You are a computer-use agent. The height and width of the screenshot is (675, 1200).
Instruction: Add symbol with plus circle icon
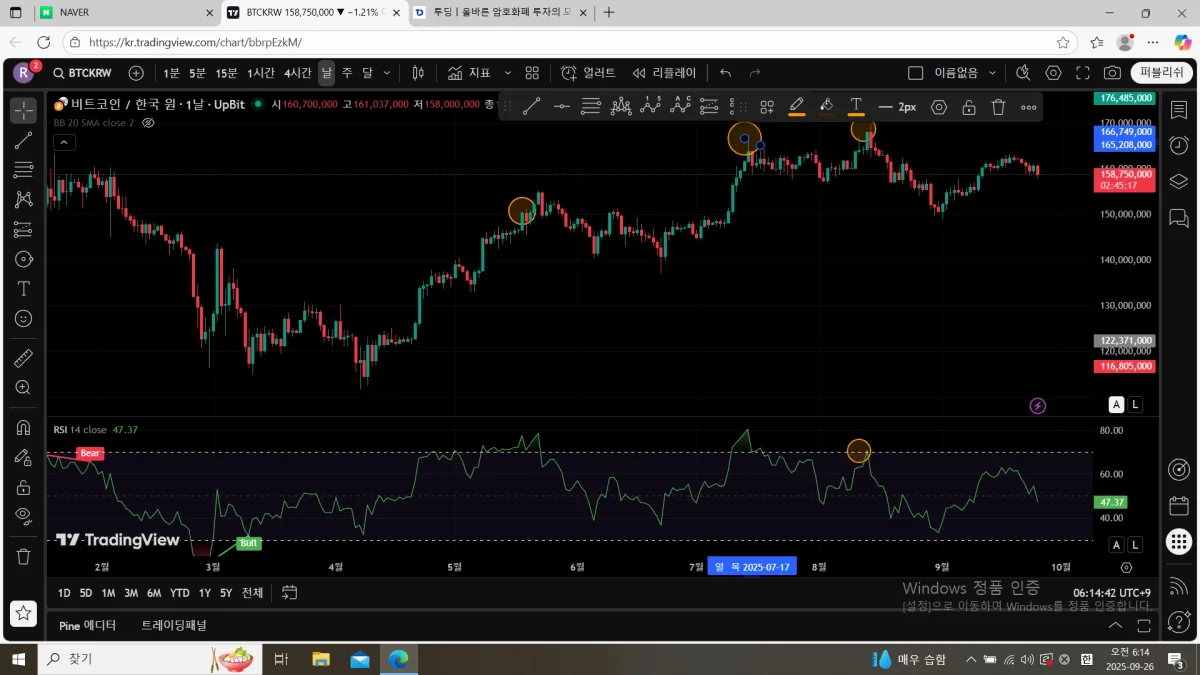(136, 73)
